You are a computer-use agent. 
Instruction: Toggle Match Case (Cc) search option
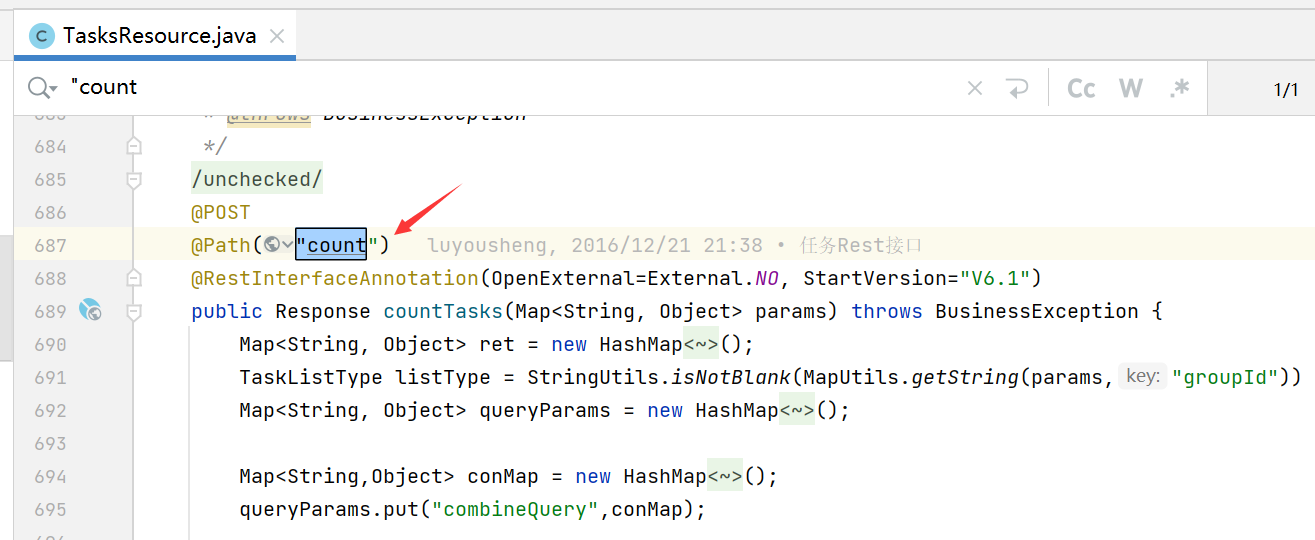point(1081,88)
